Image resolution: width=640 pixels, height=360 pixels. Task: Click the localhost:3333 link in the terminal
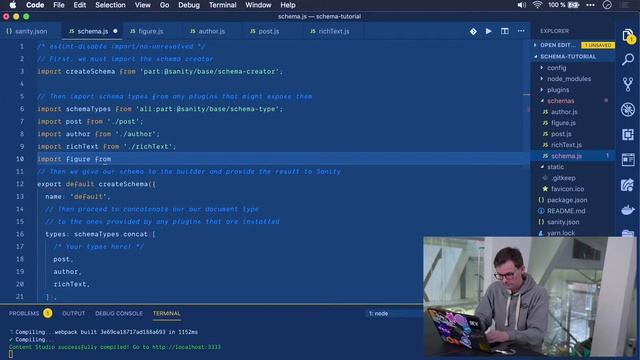[186, 347]
